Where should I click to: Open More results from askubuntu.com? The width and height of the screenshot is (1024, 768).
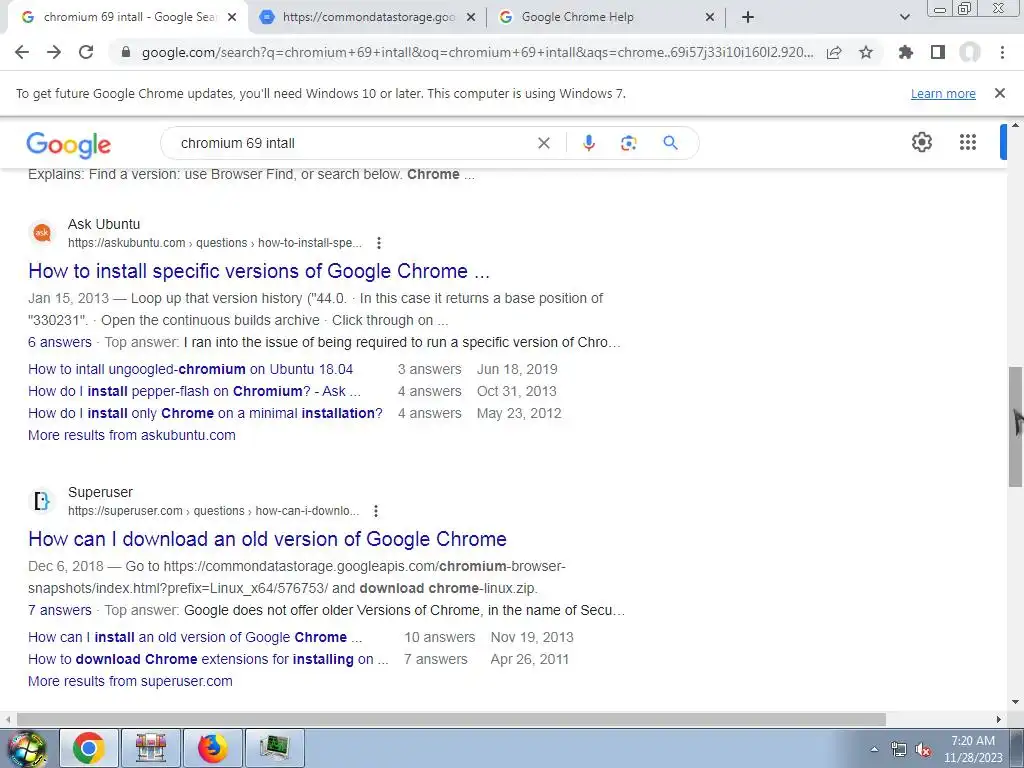[x=132, y=435]
